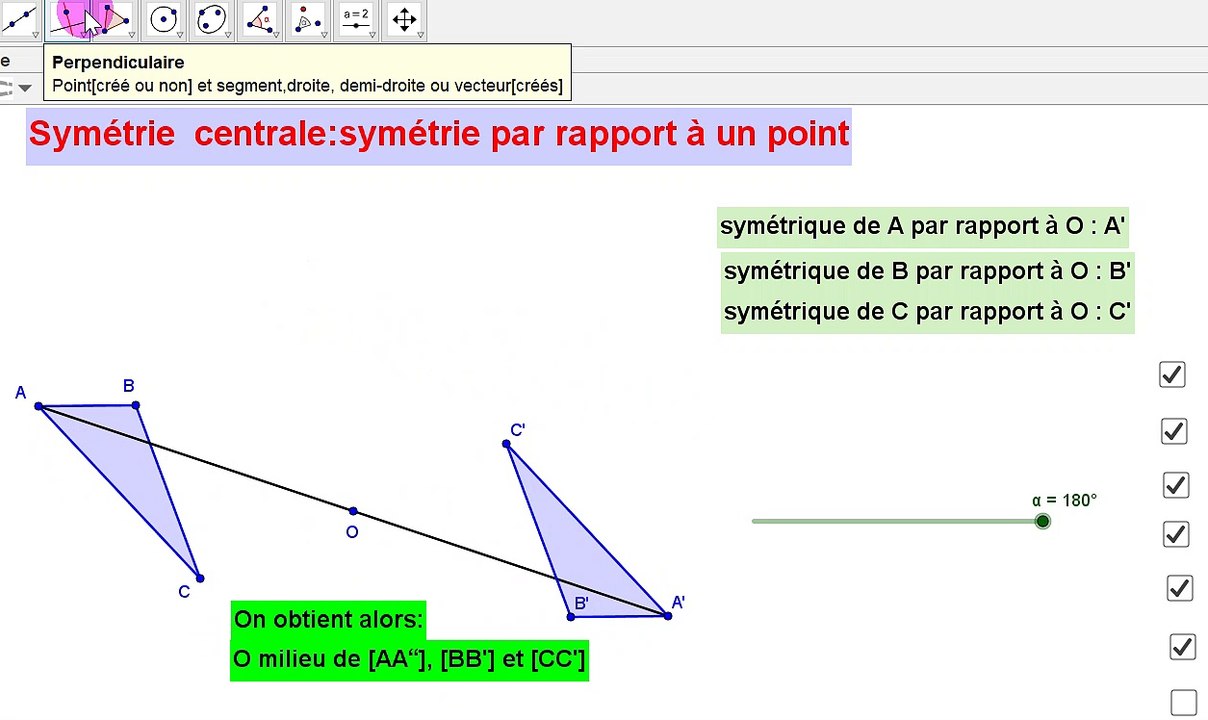Image resolution: width=1208 pixels, height=720 pixels.
Task: Open the Circle tool's dropdown triangle
Action: [180, 35]
